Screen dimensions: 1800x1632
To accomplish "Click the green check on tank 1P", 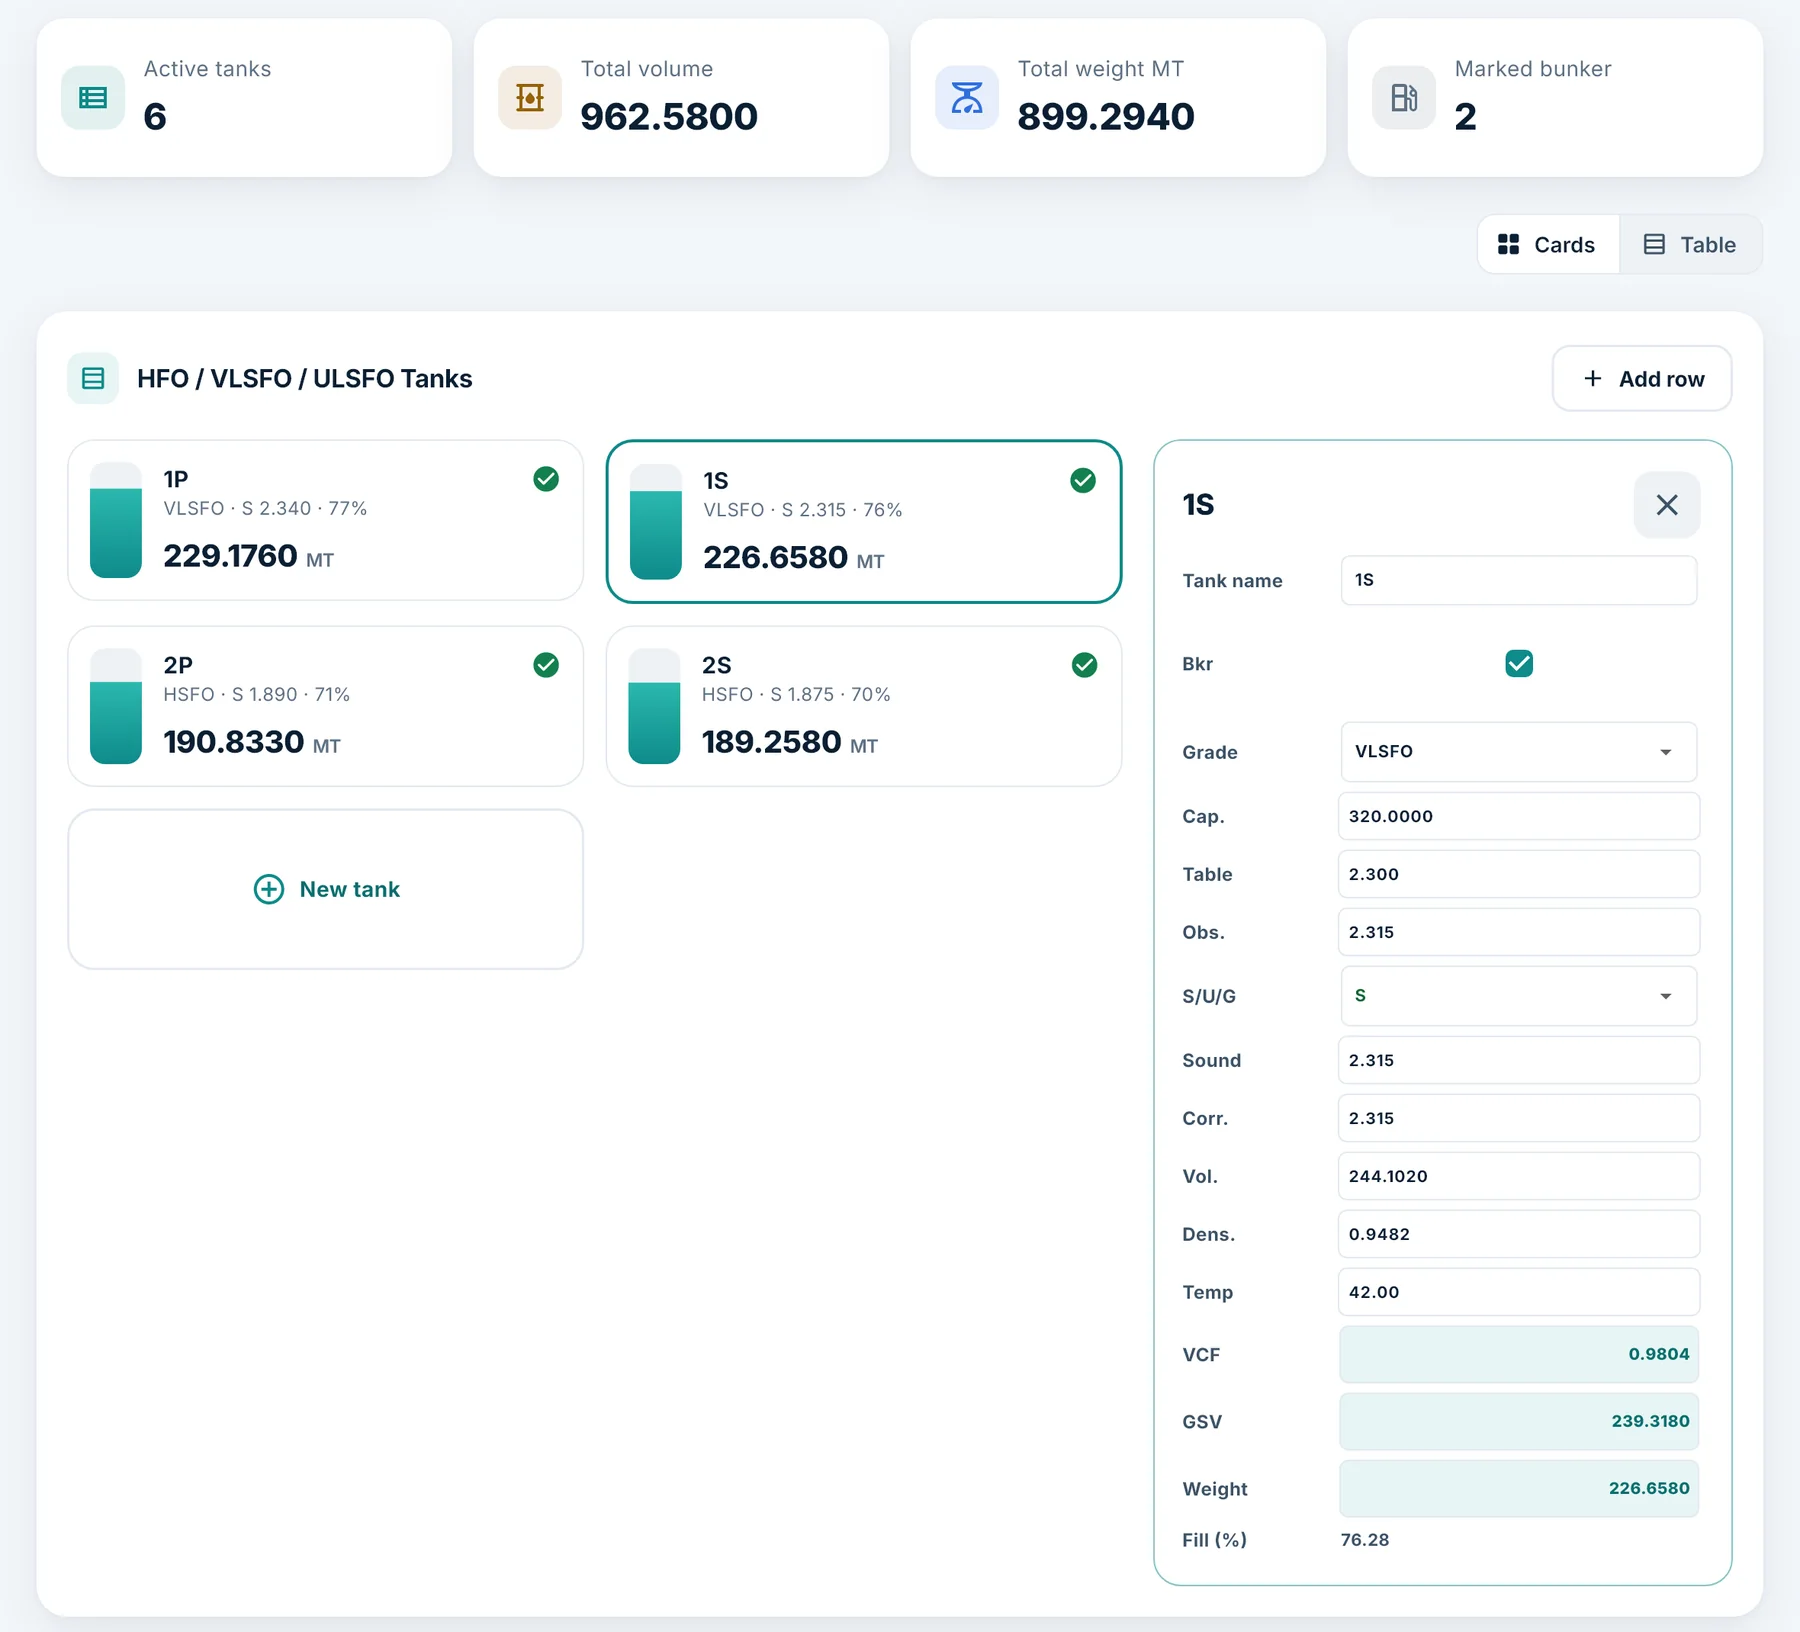I will click(546, 479).
